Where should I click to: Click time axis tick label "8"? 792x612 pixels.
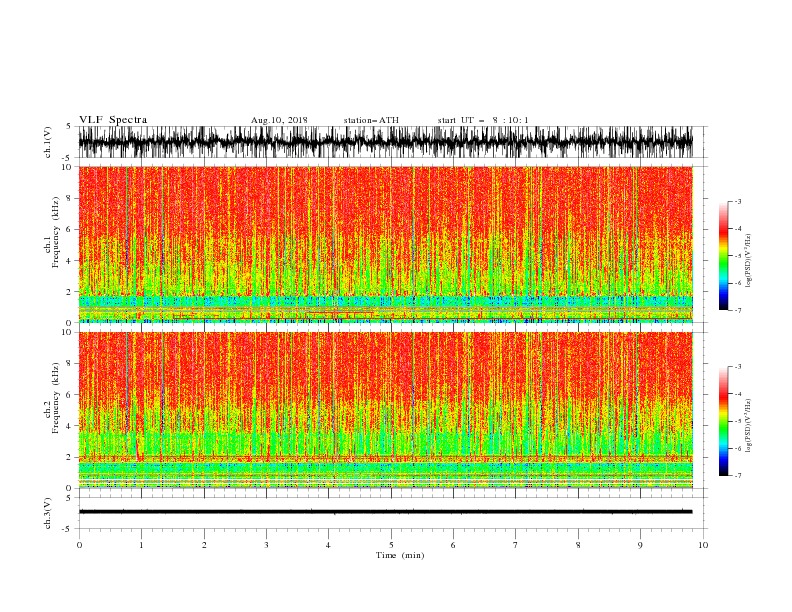(x=578, y=545)
